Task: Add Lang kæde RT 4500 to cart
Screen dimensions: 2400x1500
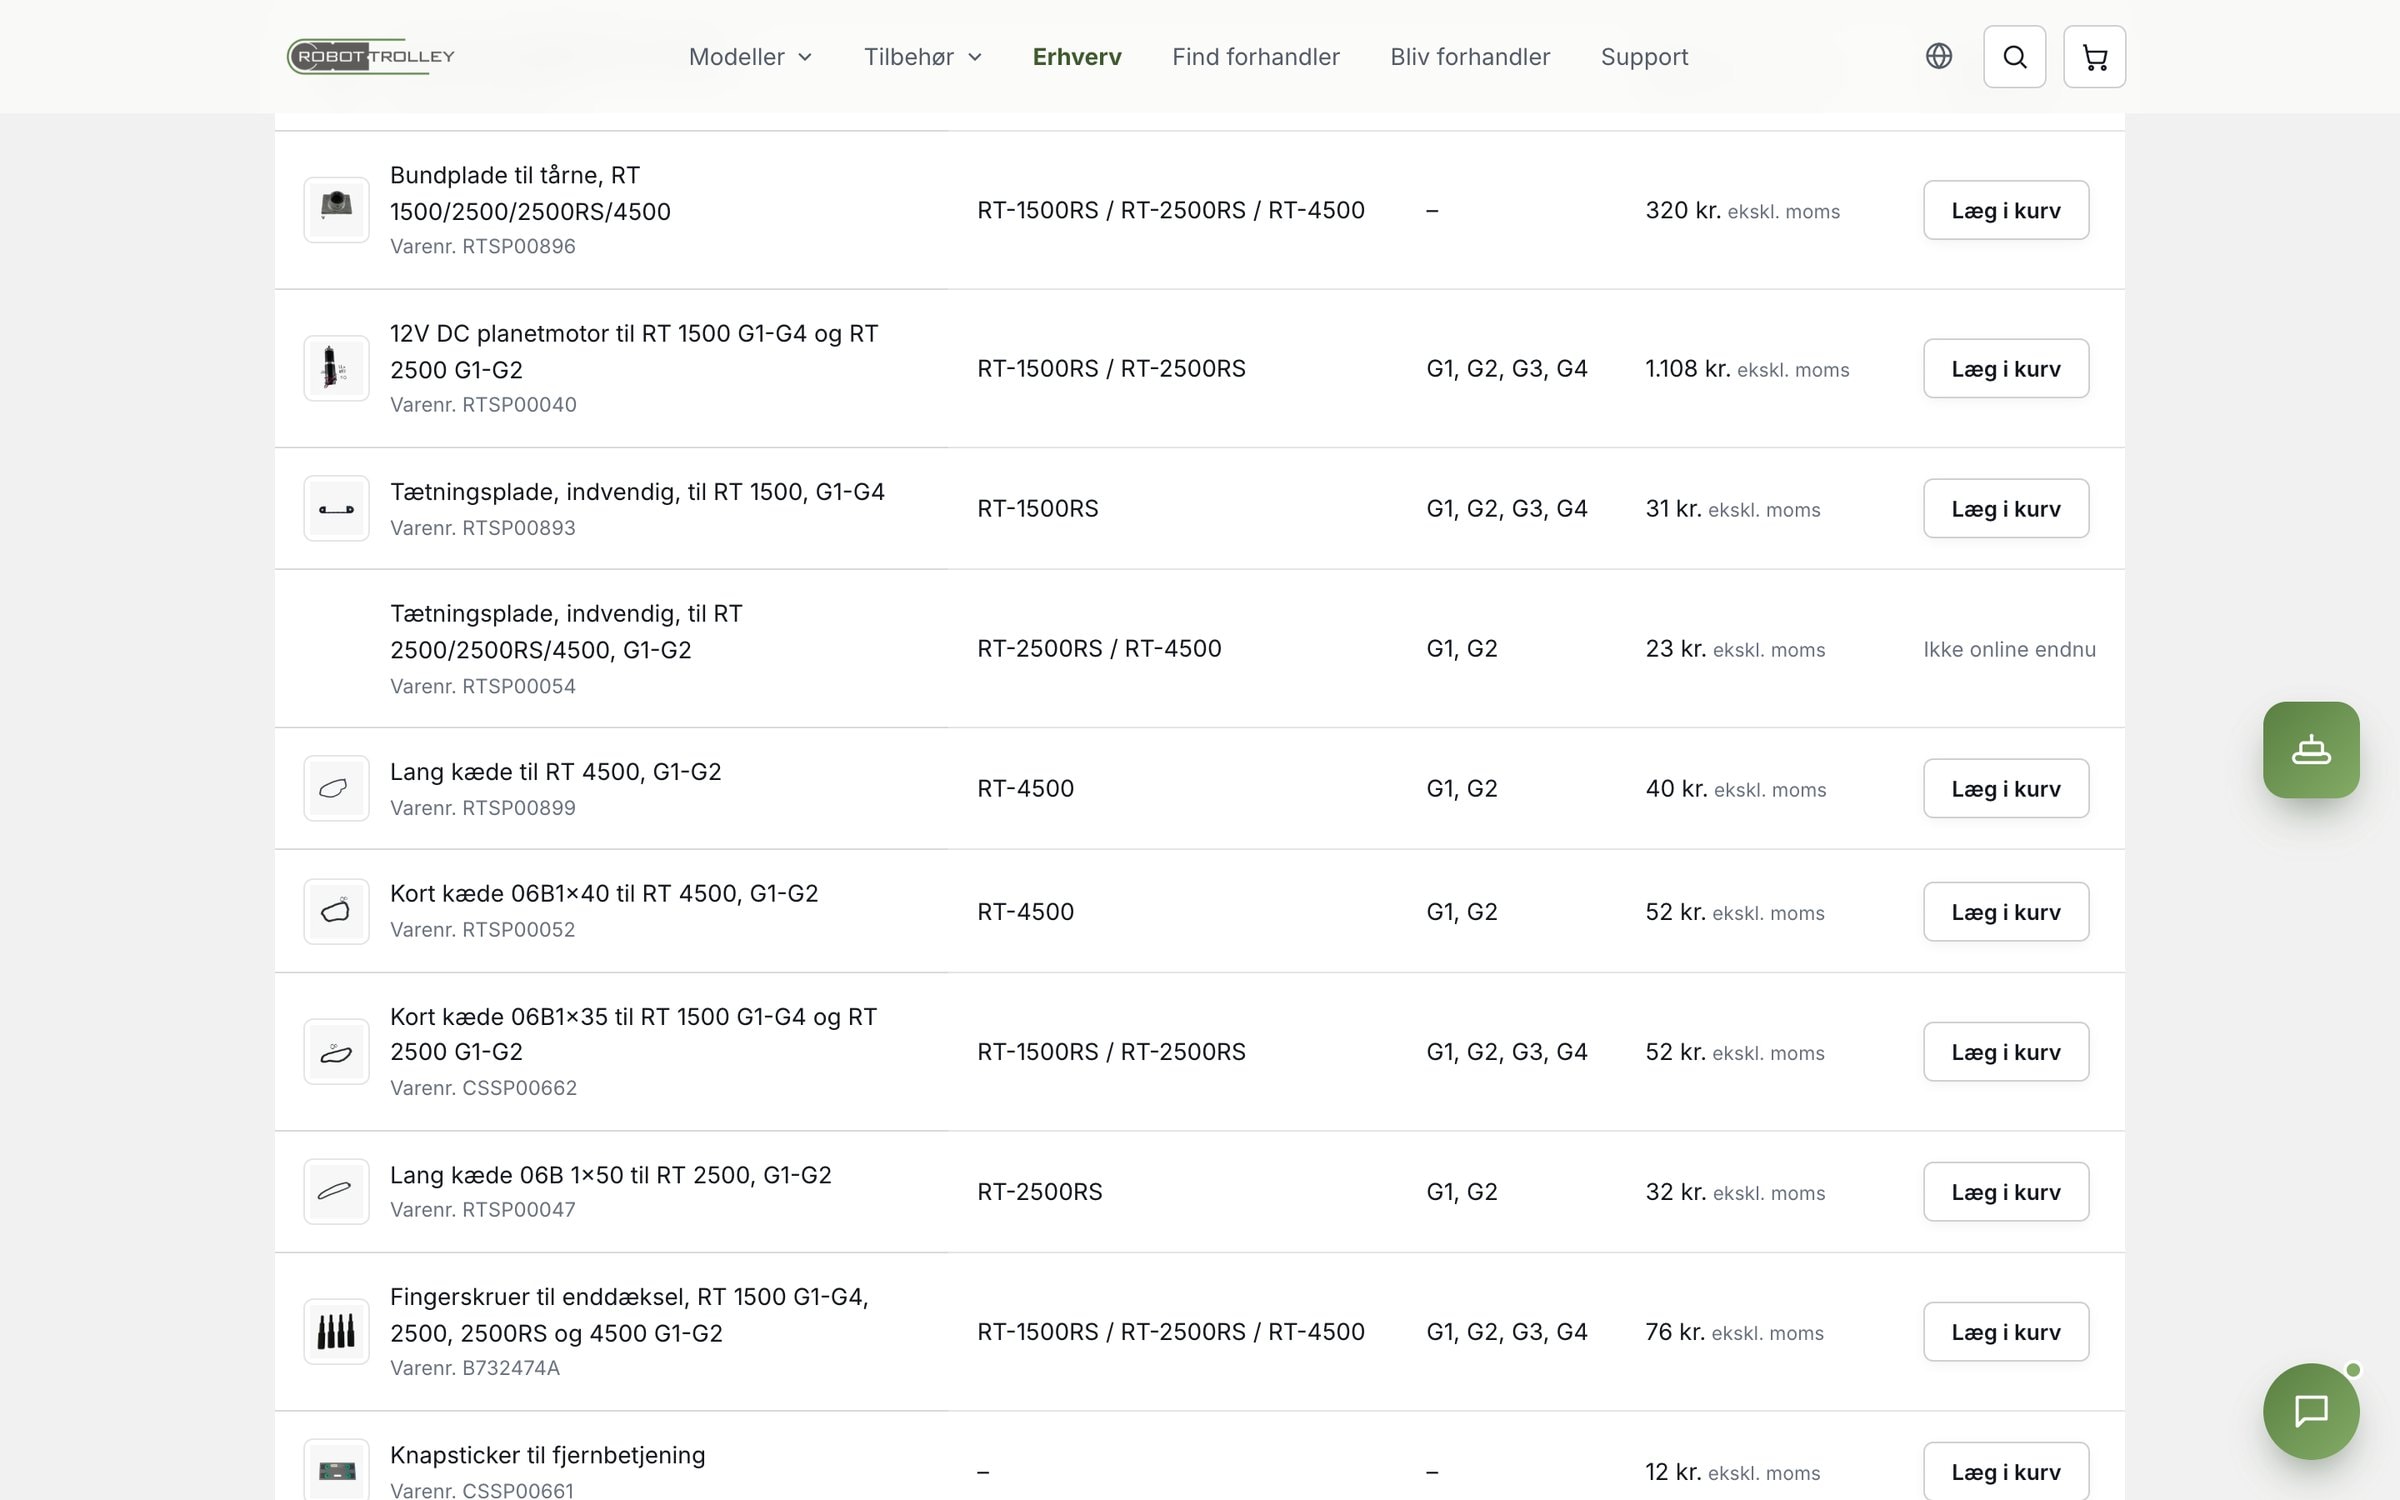Action: pyautogui.click(x=2005, y=788)
